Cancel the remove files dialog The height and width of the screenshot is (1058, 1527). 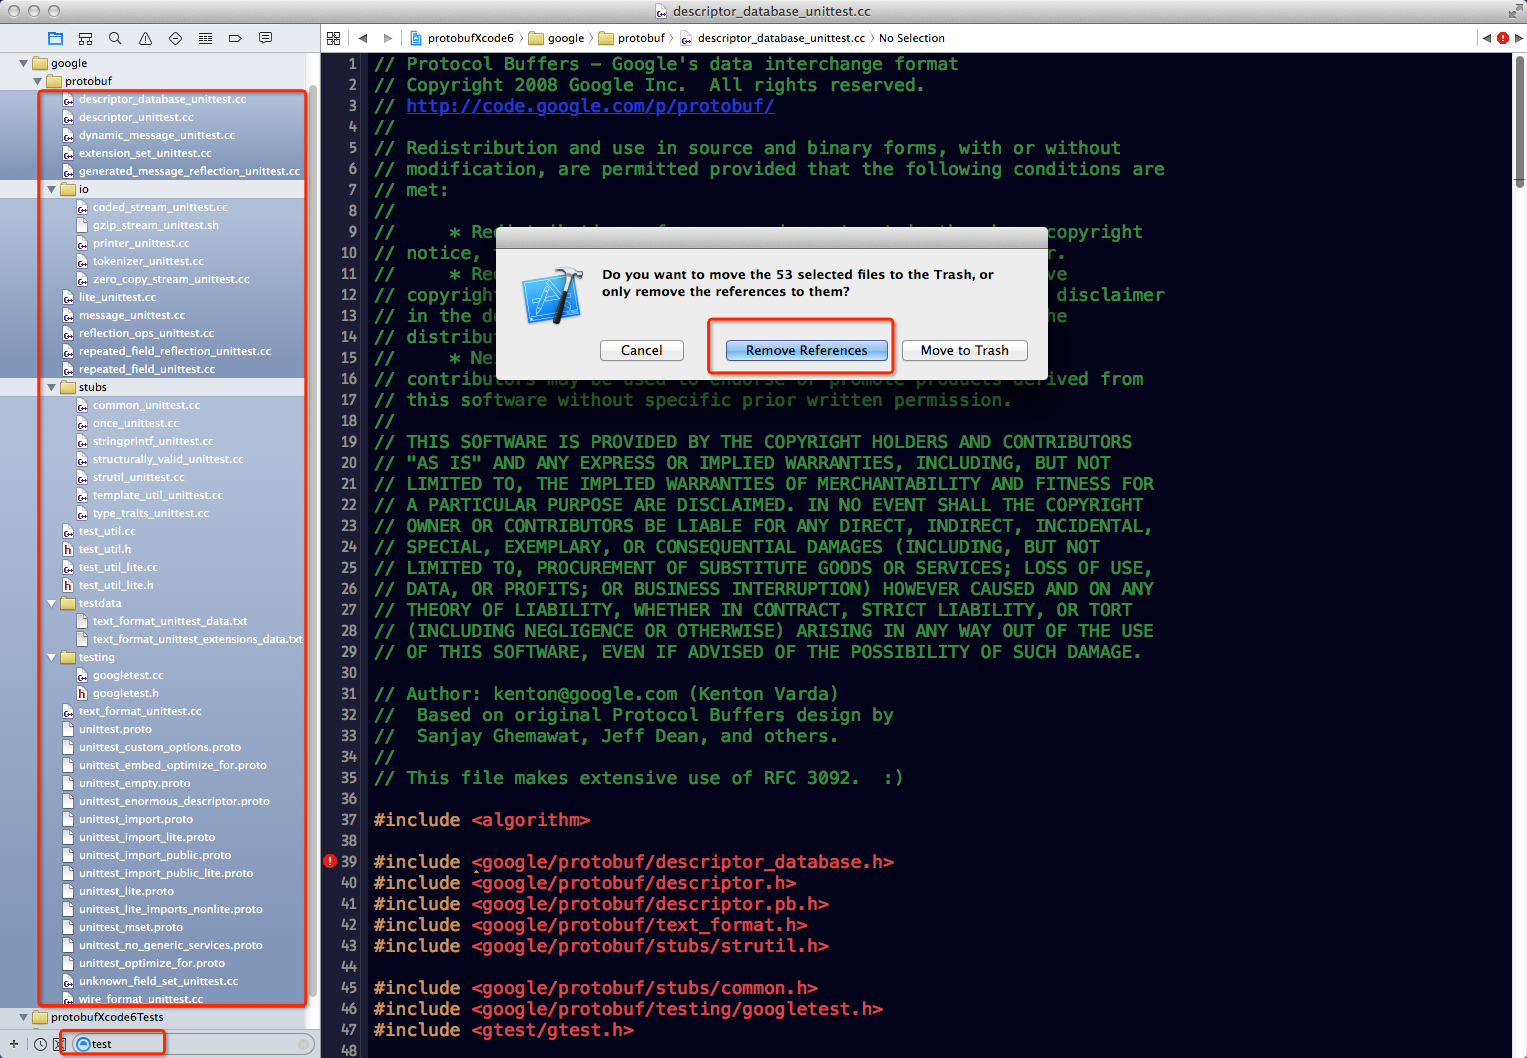click(x=642, y=350)
